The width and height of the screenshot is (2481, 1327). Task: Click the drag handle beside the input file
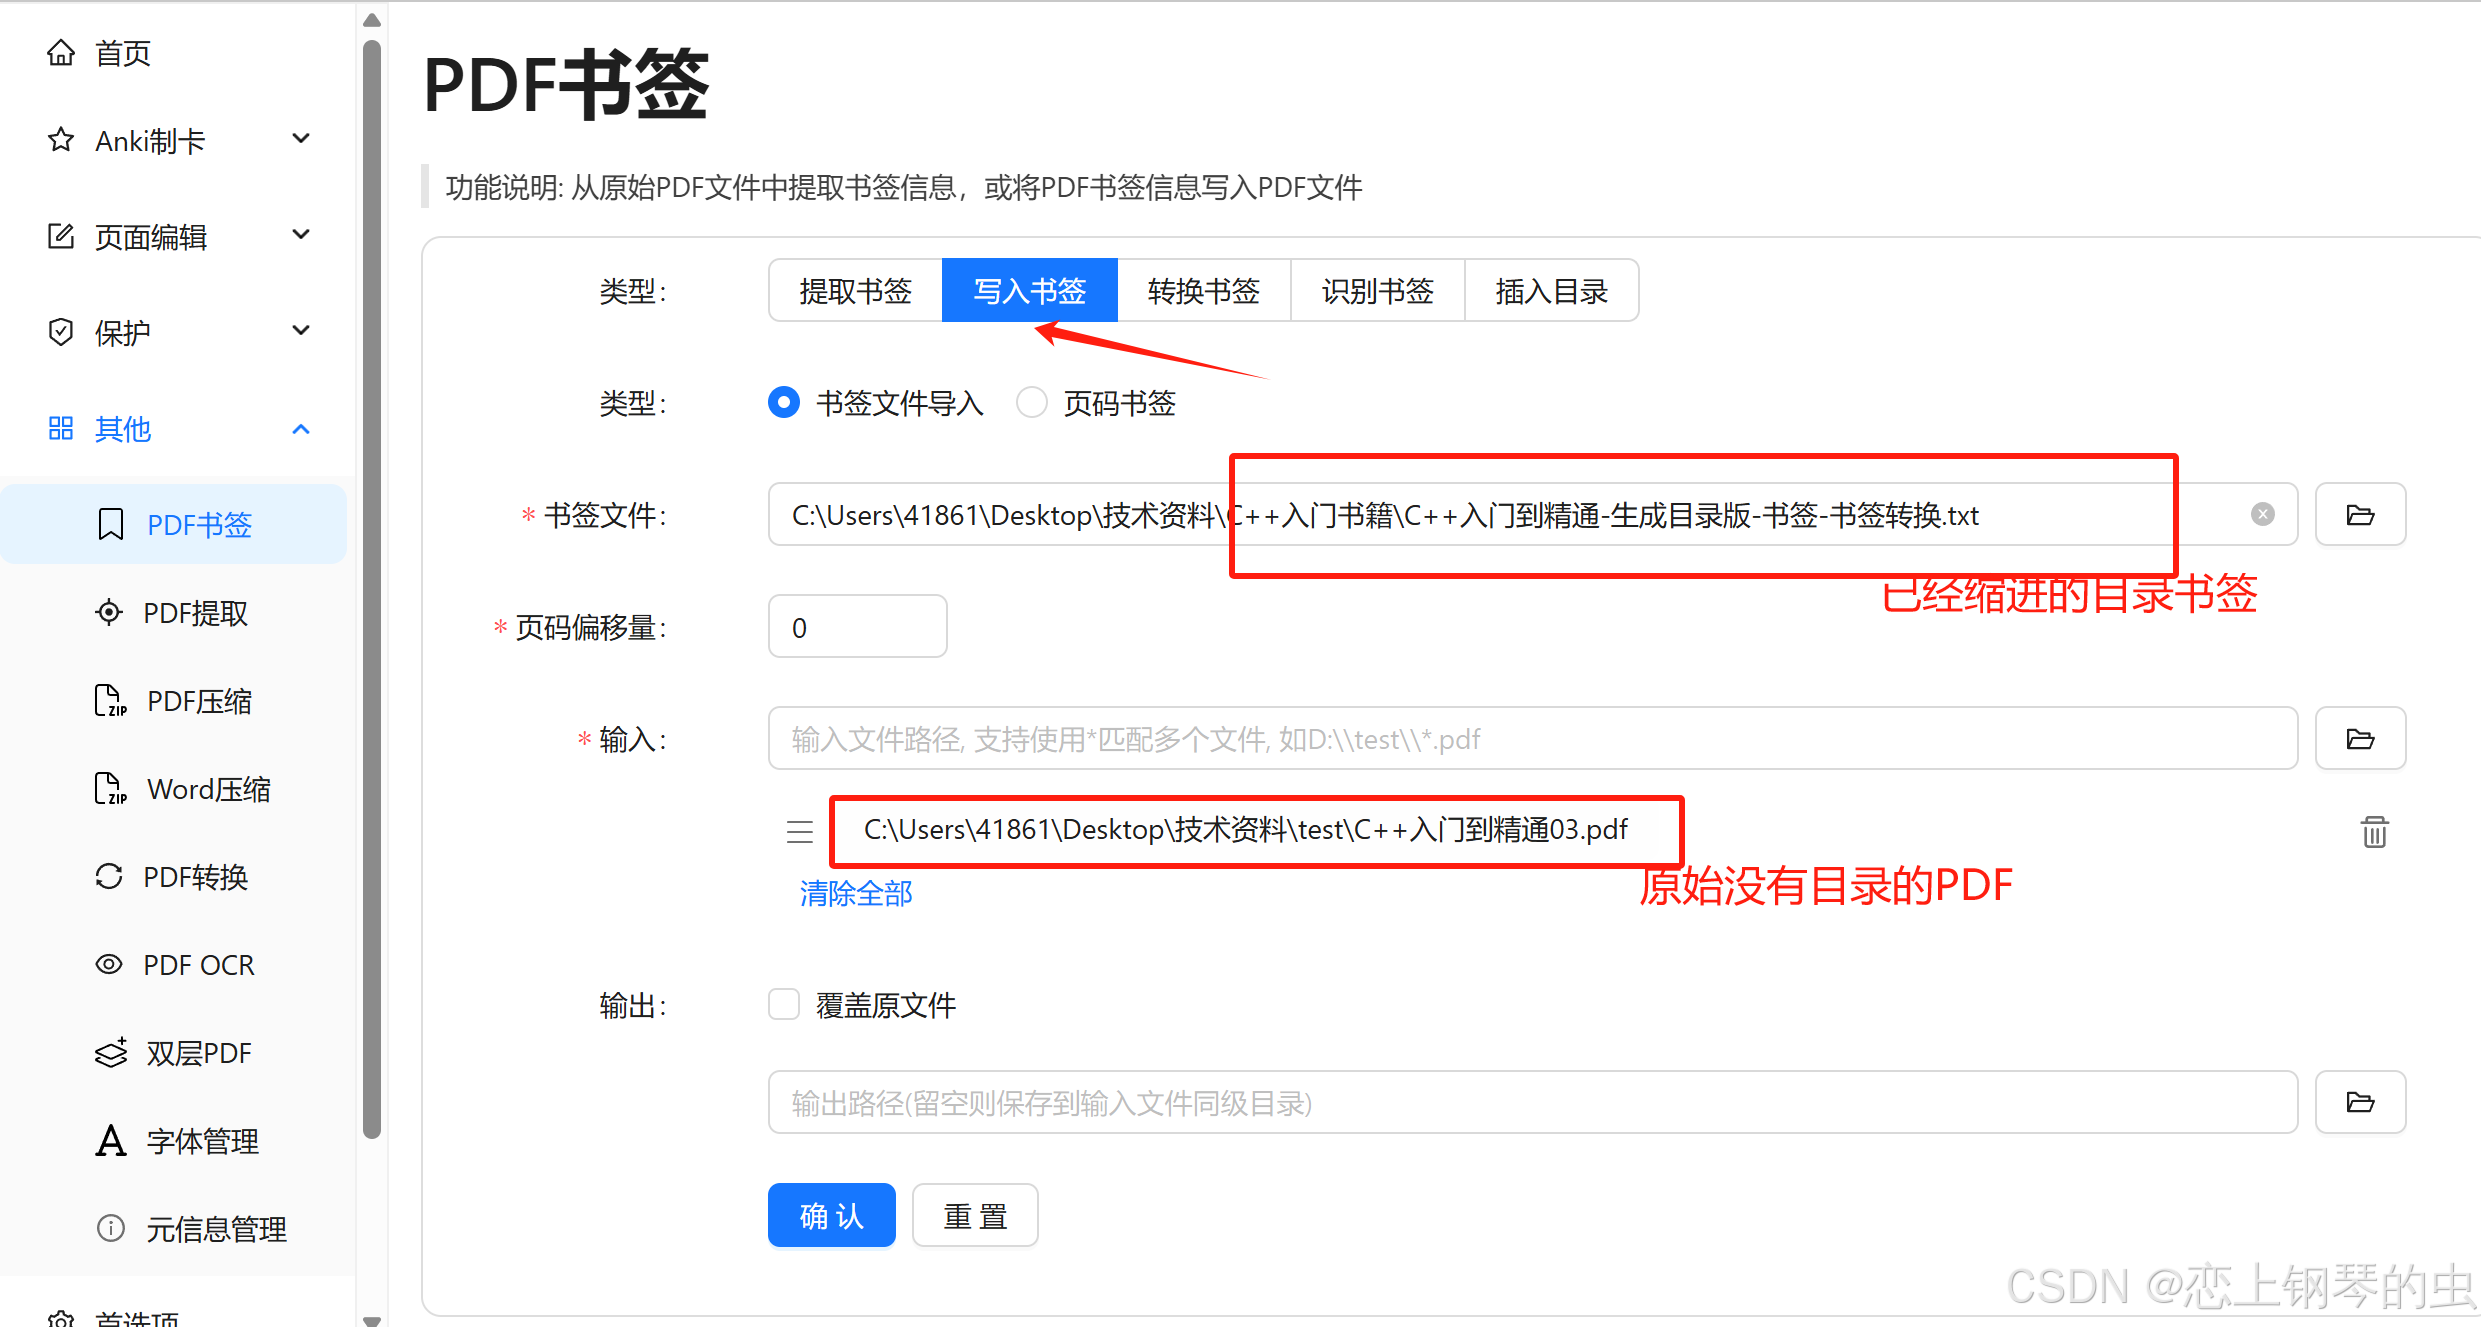799,831
